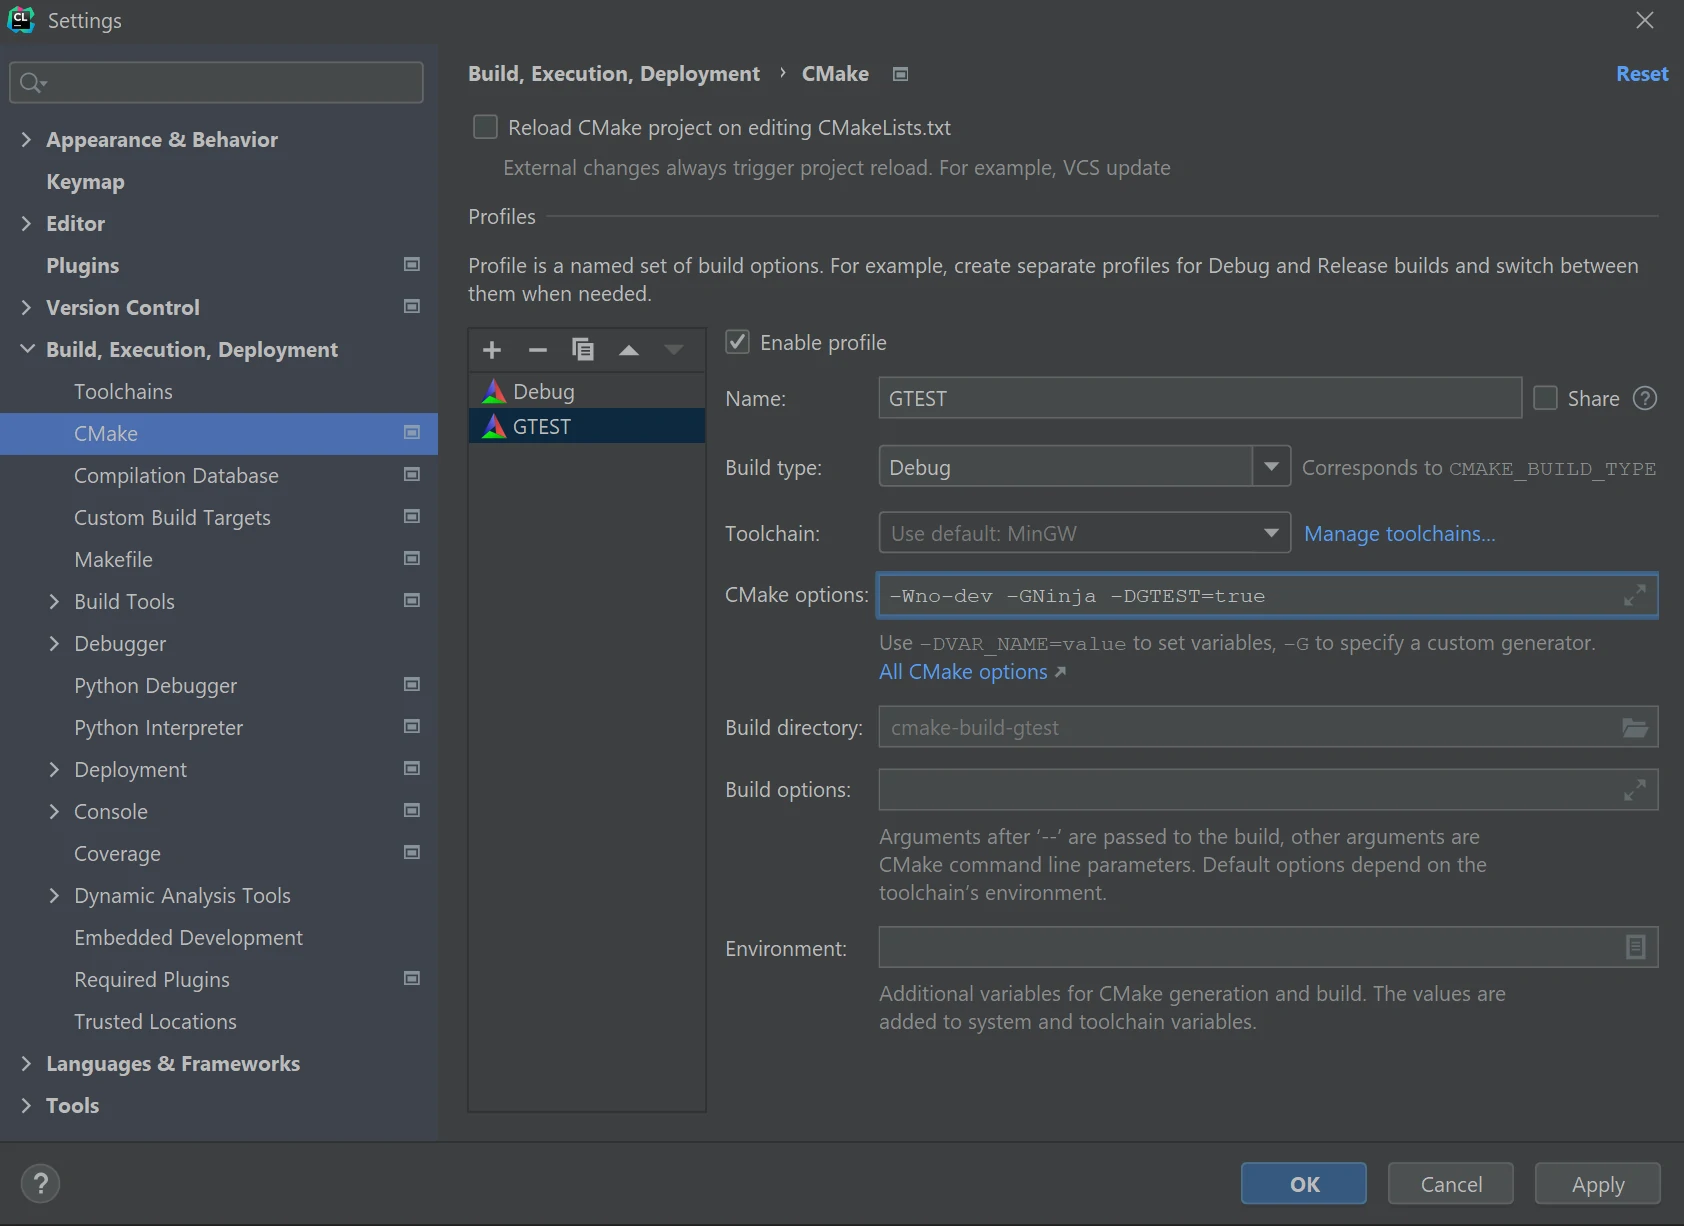Expand the Tools section
Screen dimensions: 1684x1226
(26, 1105)
